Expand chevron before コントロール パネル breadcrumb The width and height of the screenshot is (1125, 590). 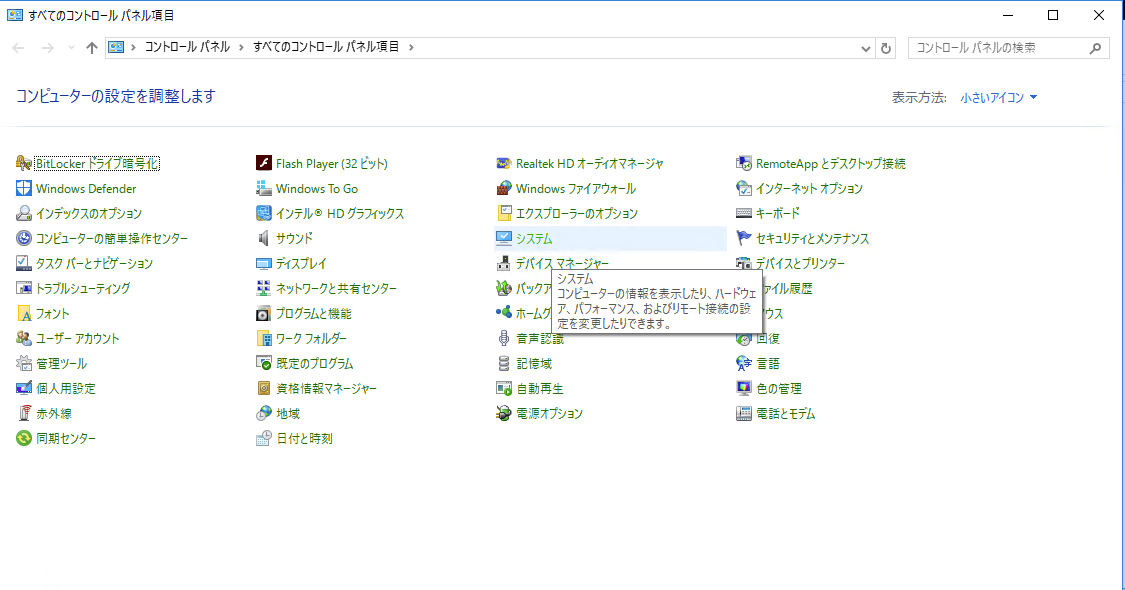(133, 47)
